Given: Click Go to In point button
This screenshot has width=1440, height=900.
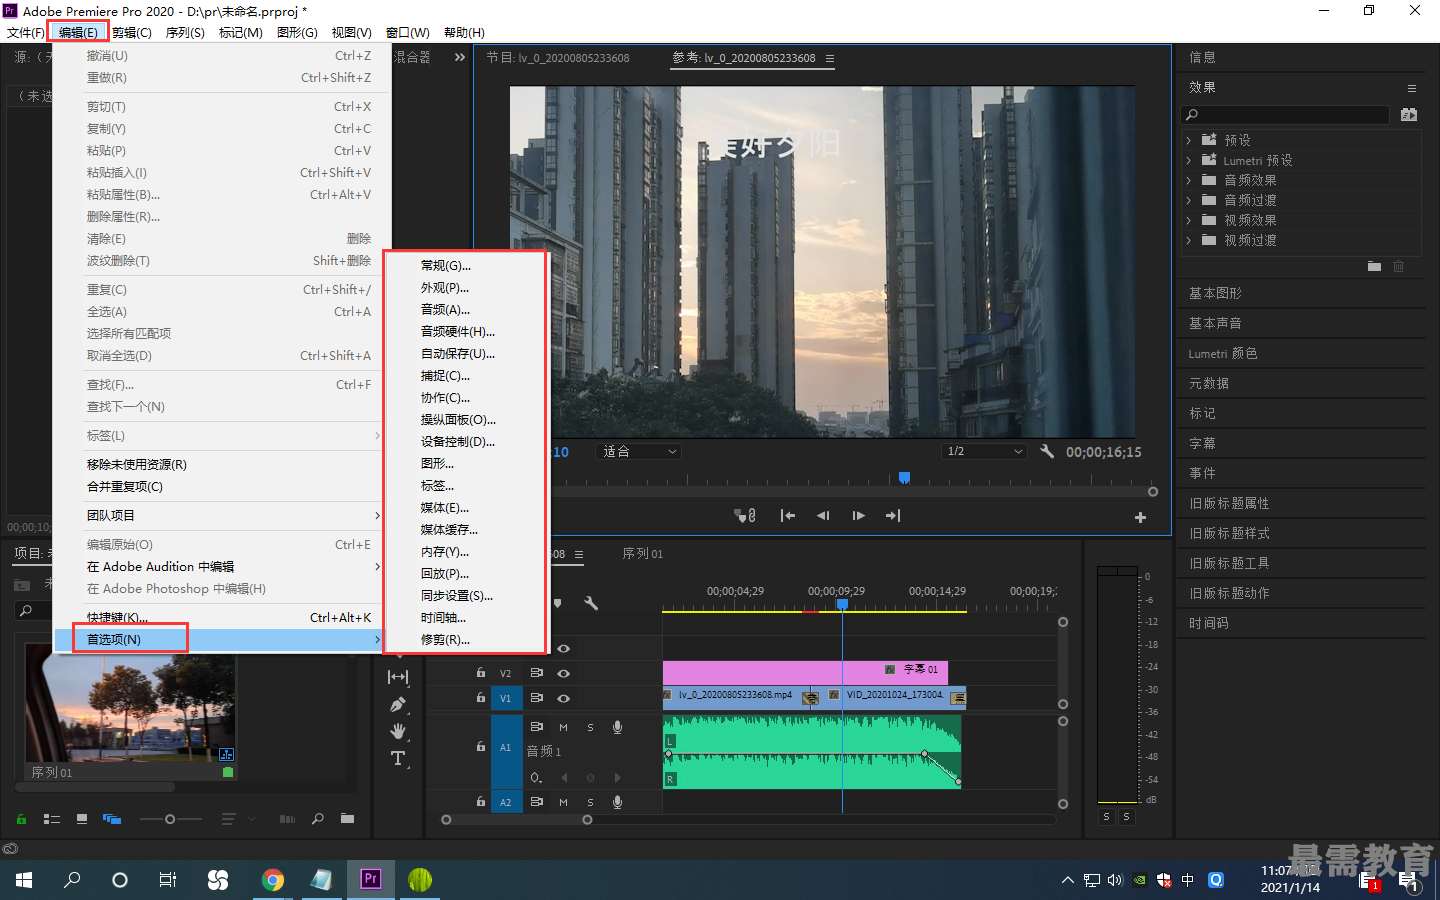Looking at the screenshot, I should point(788,516).
